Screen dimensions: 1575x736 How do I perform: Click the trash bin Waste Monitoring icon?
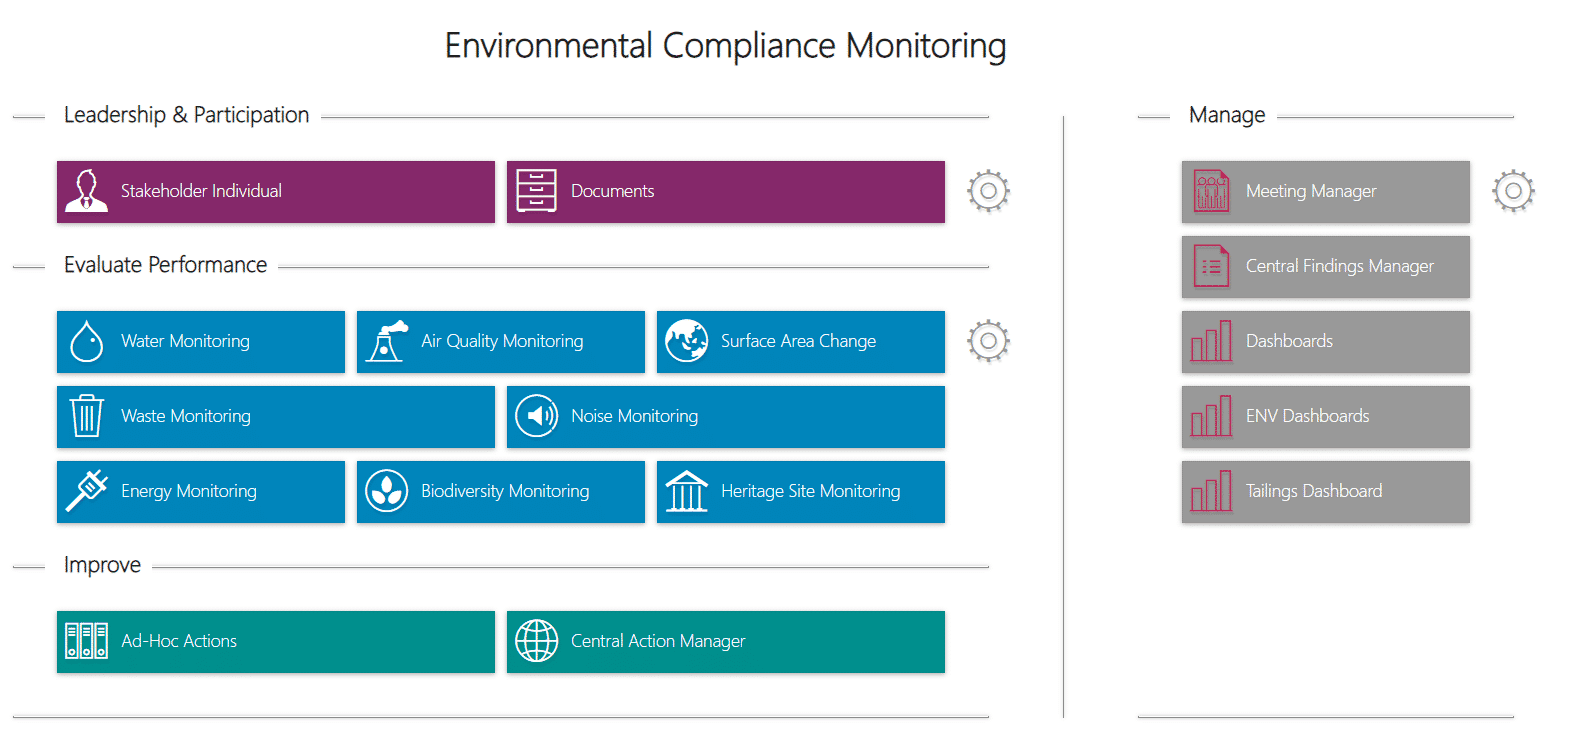coord(87,416)
